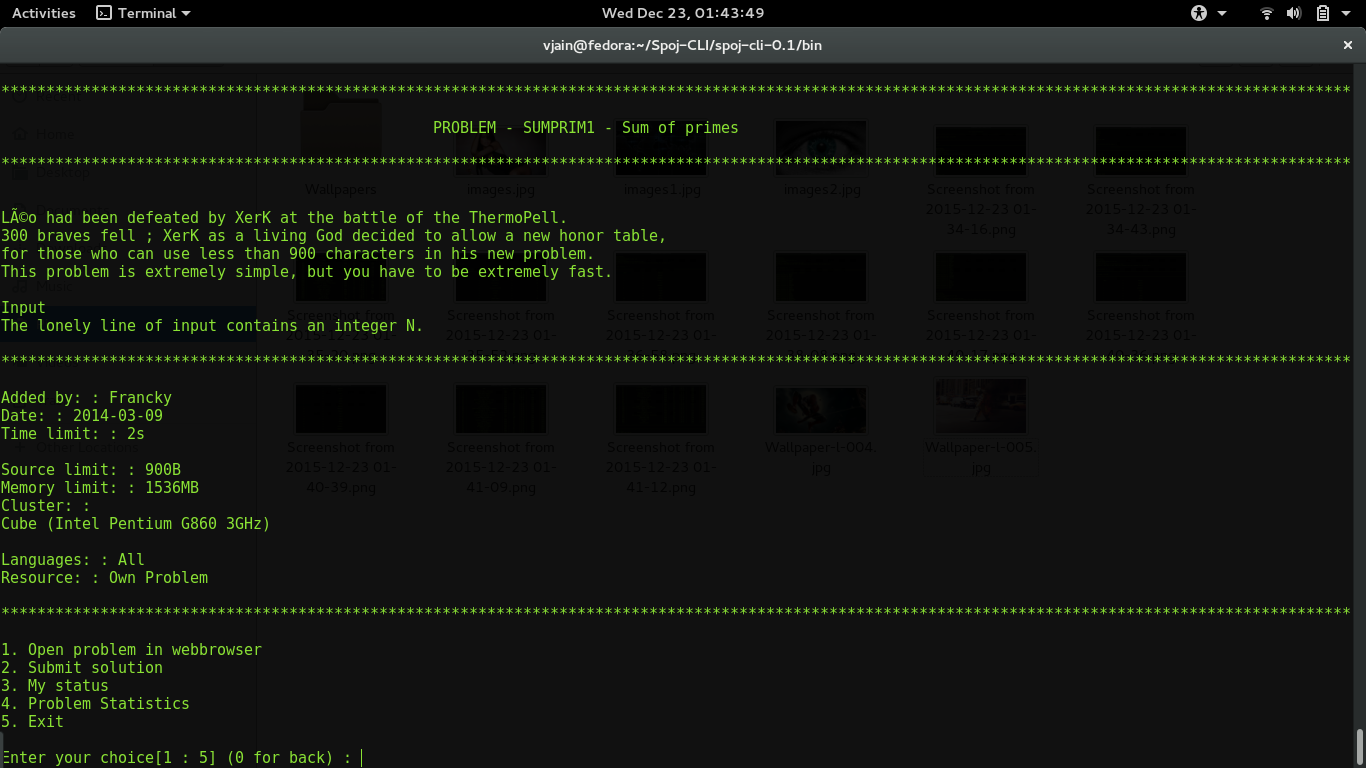This screenshot has height=768, width=1366.
Task: Click the 'less than 900 characters' line
Action: 298,254
